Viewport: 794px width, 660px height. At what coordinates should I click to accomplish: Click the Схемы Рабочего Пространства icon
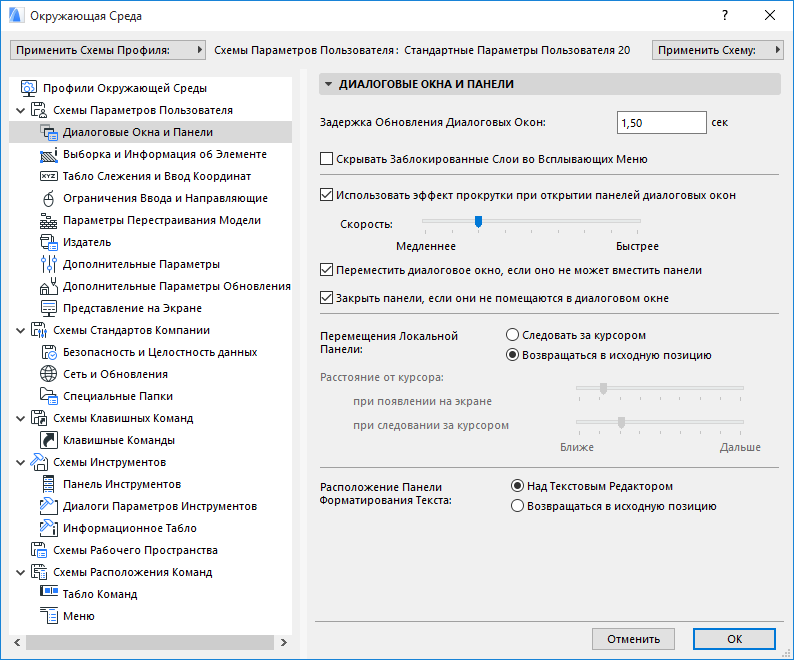pyautogui.click(x=39, y=550)
